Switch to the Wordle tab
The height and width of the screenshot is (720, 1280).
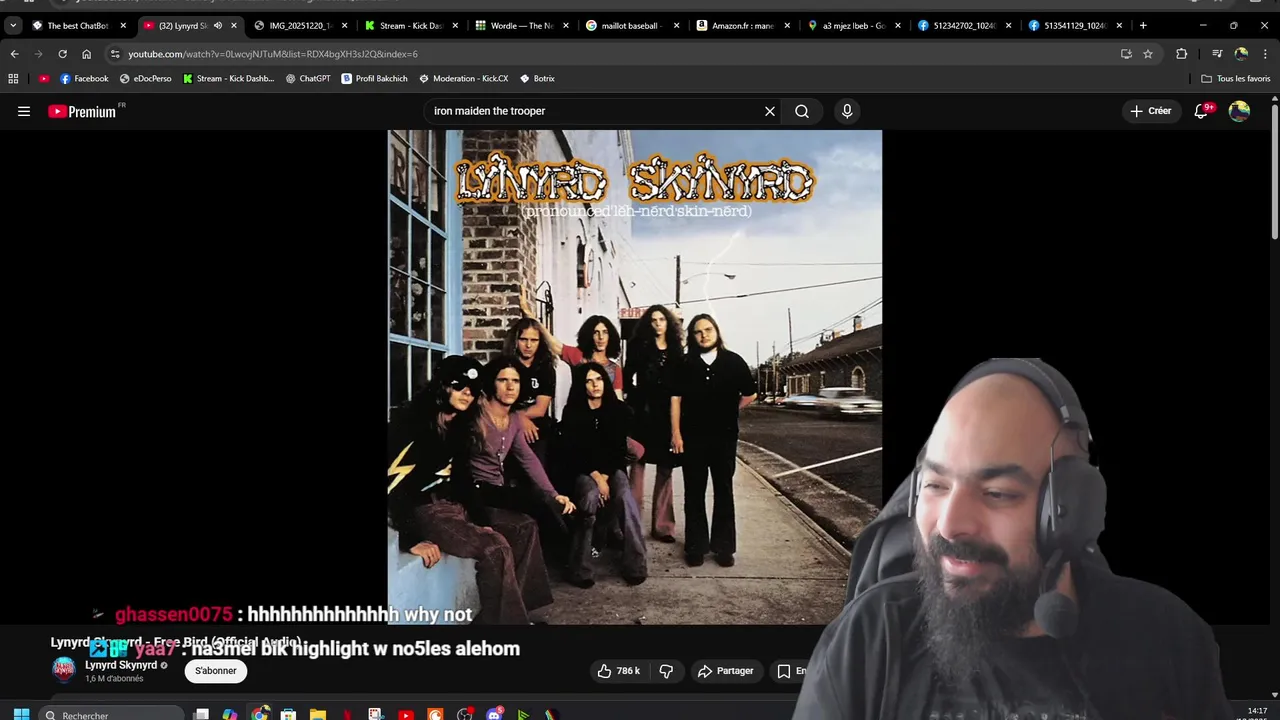click(x=520, y=25)
